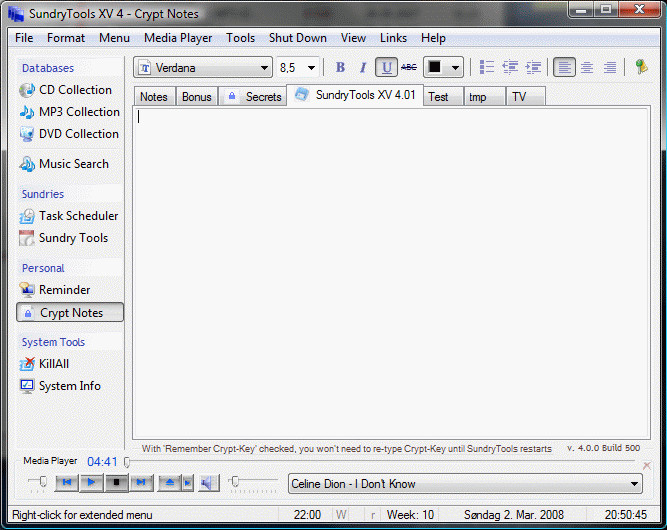Viewport: 667px width, 530px height.
Task: Toggle Underline formatting button
Action: point(386,67)
